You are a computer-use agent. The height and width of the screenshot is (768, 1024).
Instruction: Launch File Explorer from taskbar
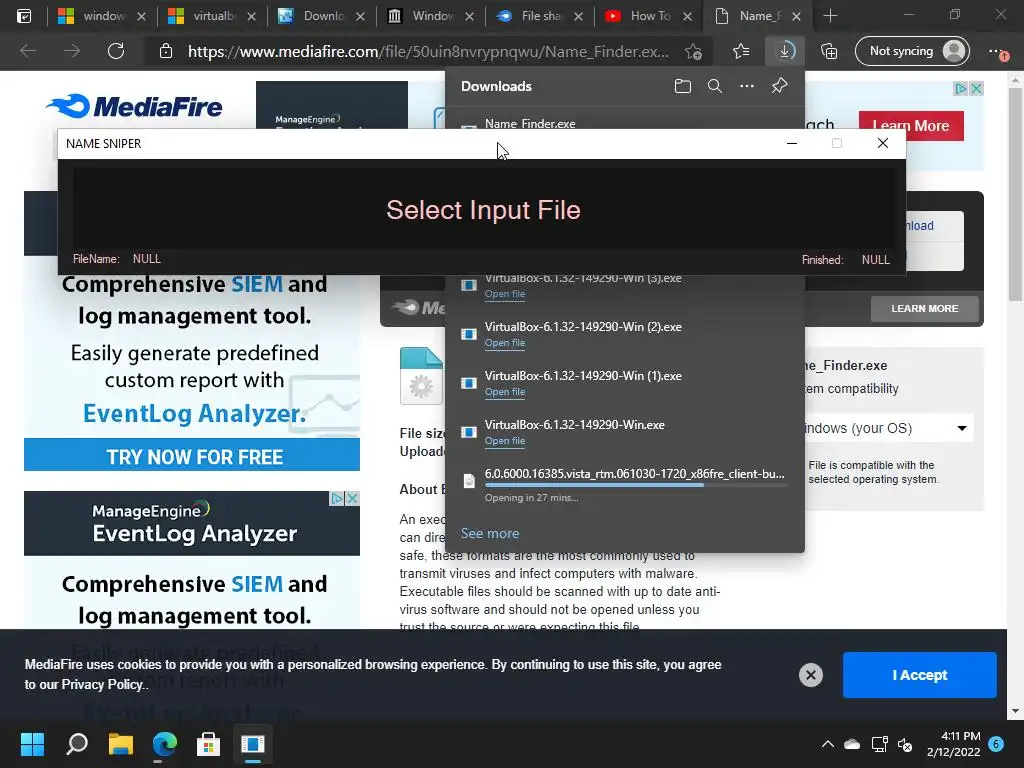(x=121, y=744)
